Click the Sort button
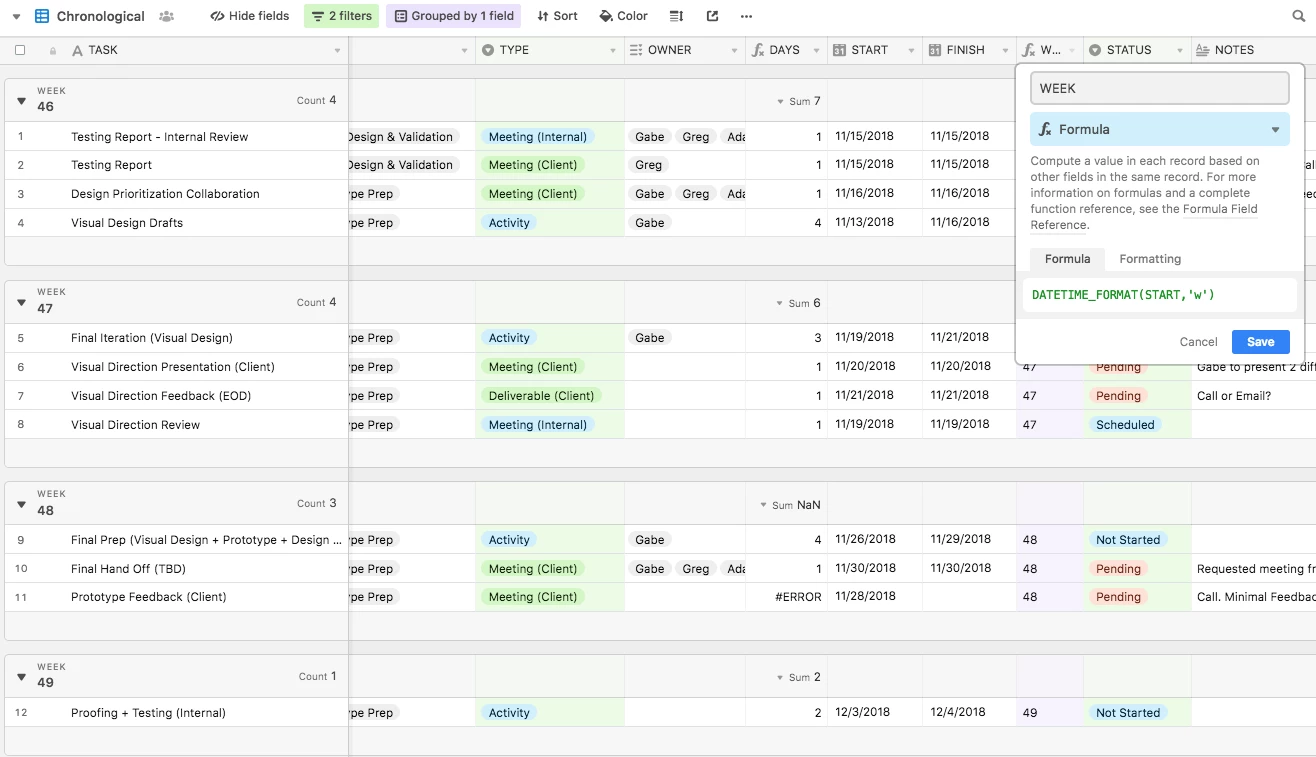The width and height of the screenshot is (1316, 757). (558, 16)
